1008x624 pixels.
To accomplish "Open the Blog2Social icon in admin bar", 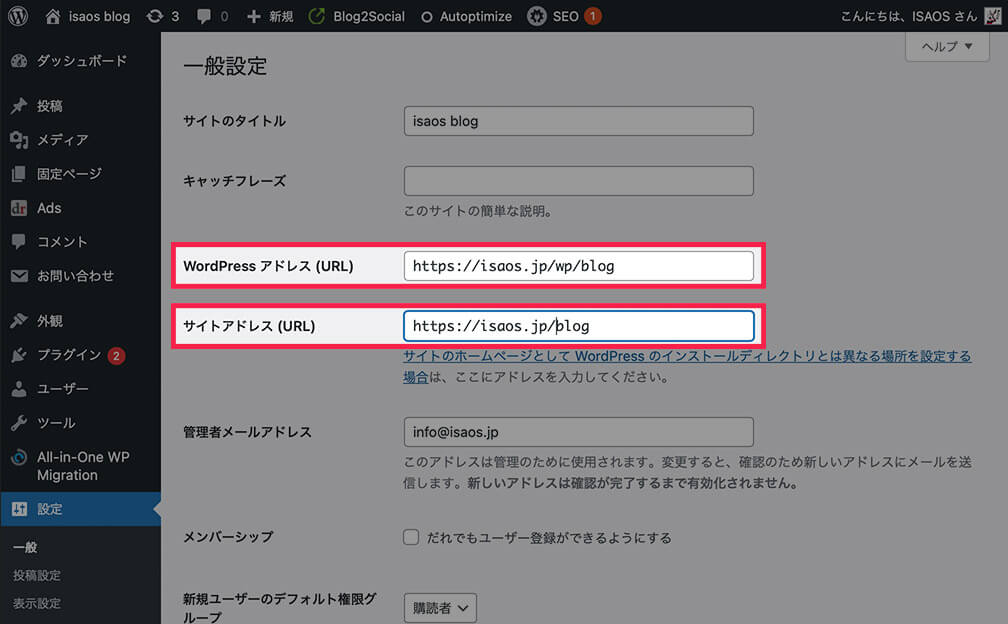I will coord(316,16).
